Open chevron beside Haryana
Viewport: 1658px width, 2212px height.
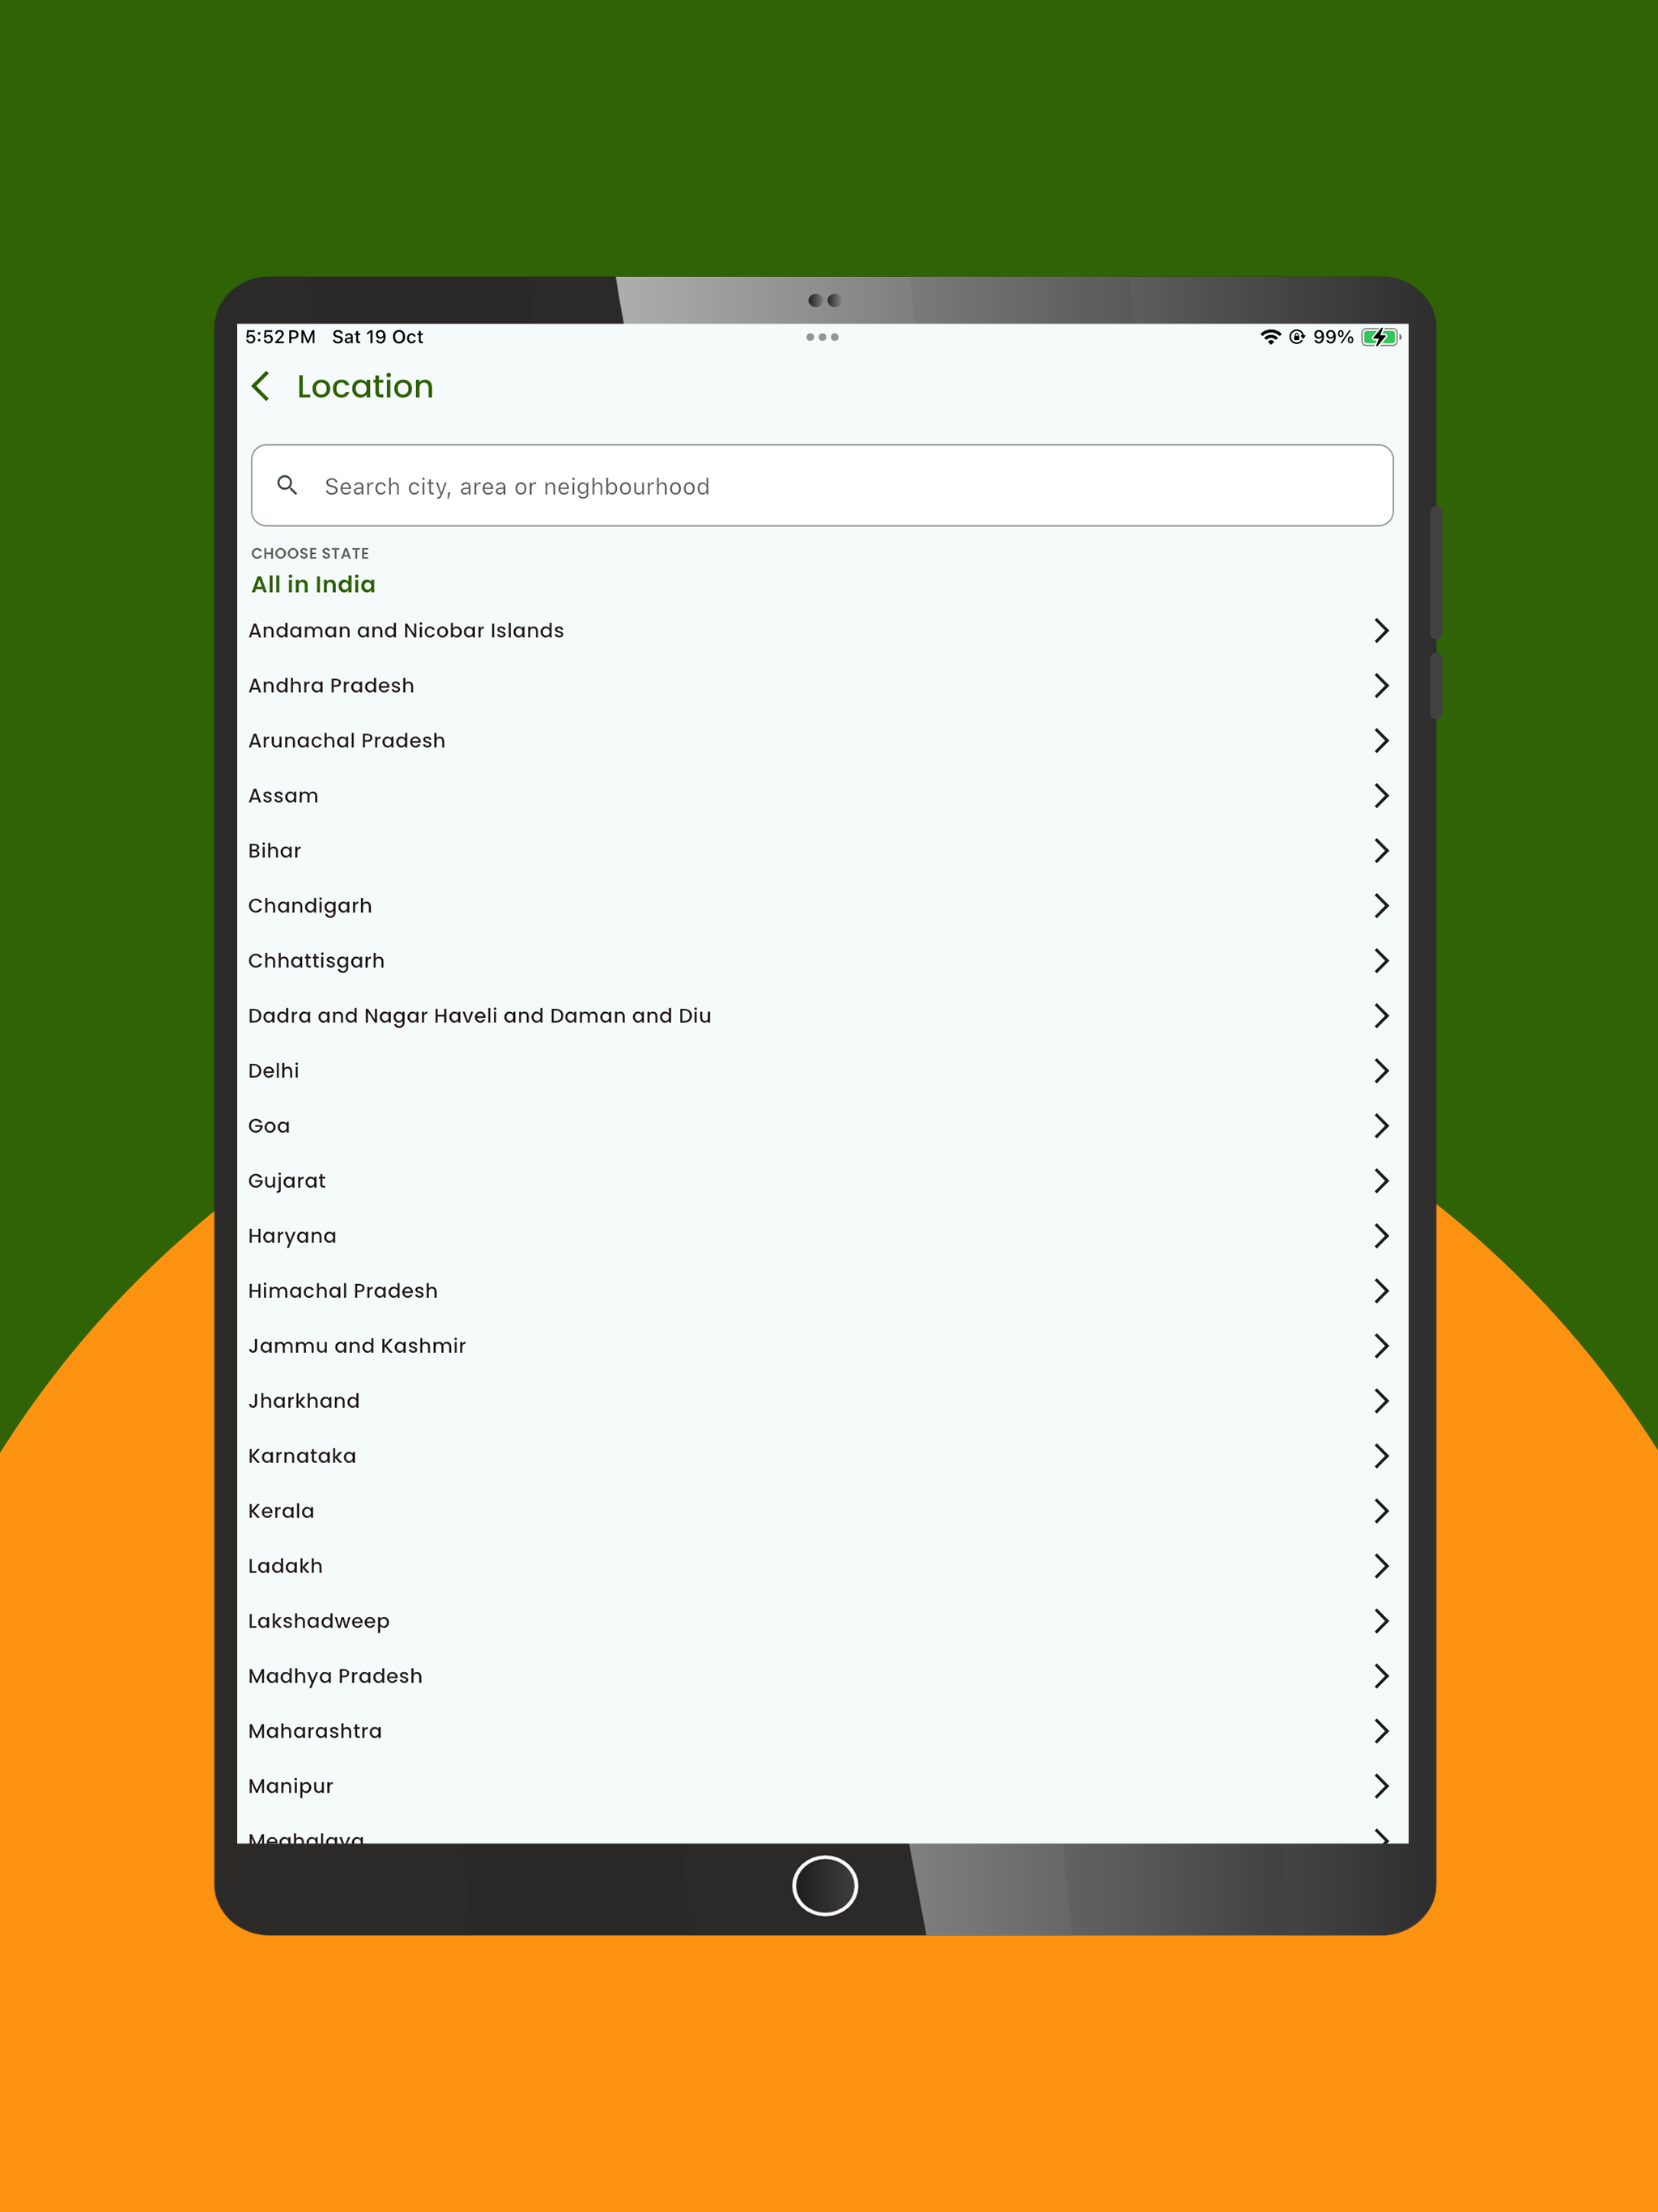pos(1381,1235)
